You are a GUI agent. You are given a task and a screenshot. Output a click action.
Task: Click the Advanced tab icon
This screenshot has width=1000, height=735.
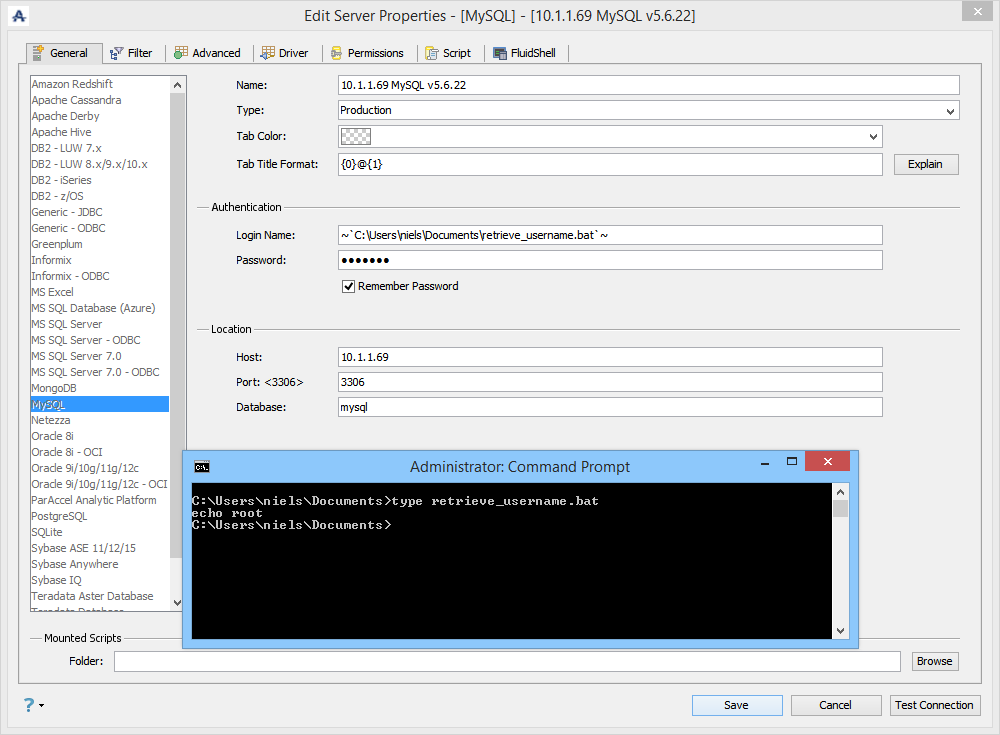[x=180, y=53]
